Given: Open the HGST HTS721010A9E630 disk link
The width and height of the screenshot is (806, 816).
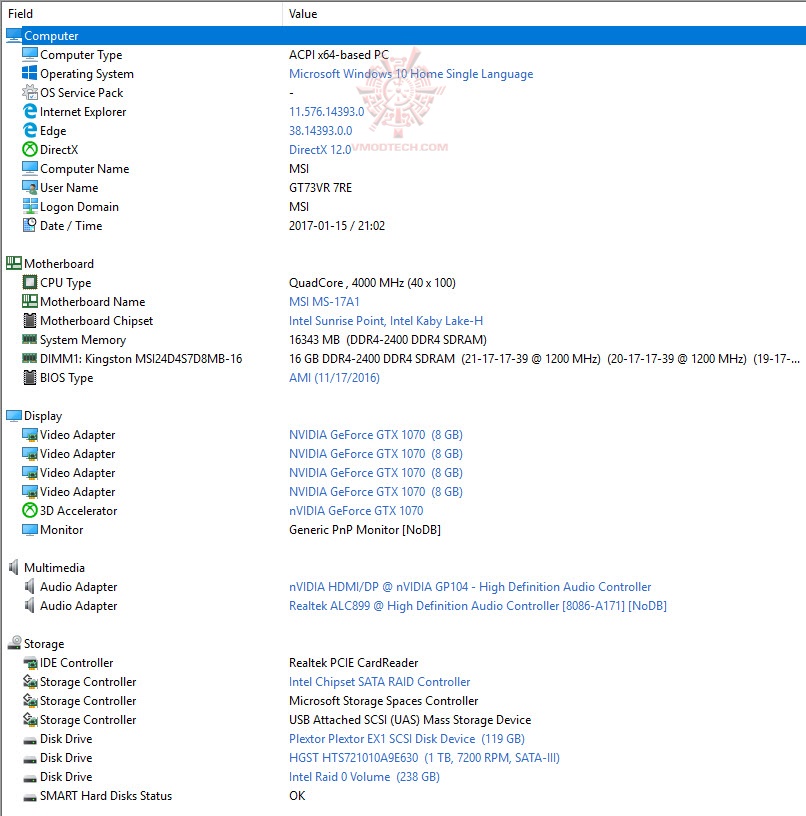Looking at the screenshot, I should pos(424,758).
